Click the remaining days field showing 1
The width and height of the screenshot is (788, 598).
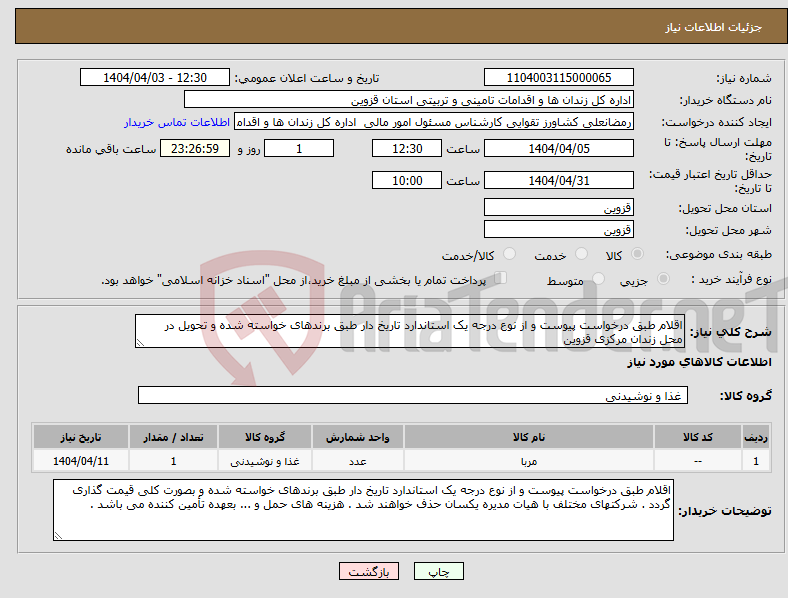tap(299, 148)
